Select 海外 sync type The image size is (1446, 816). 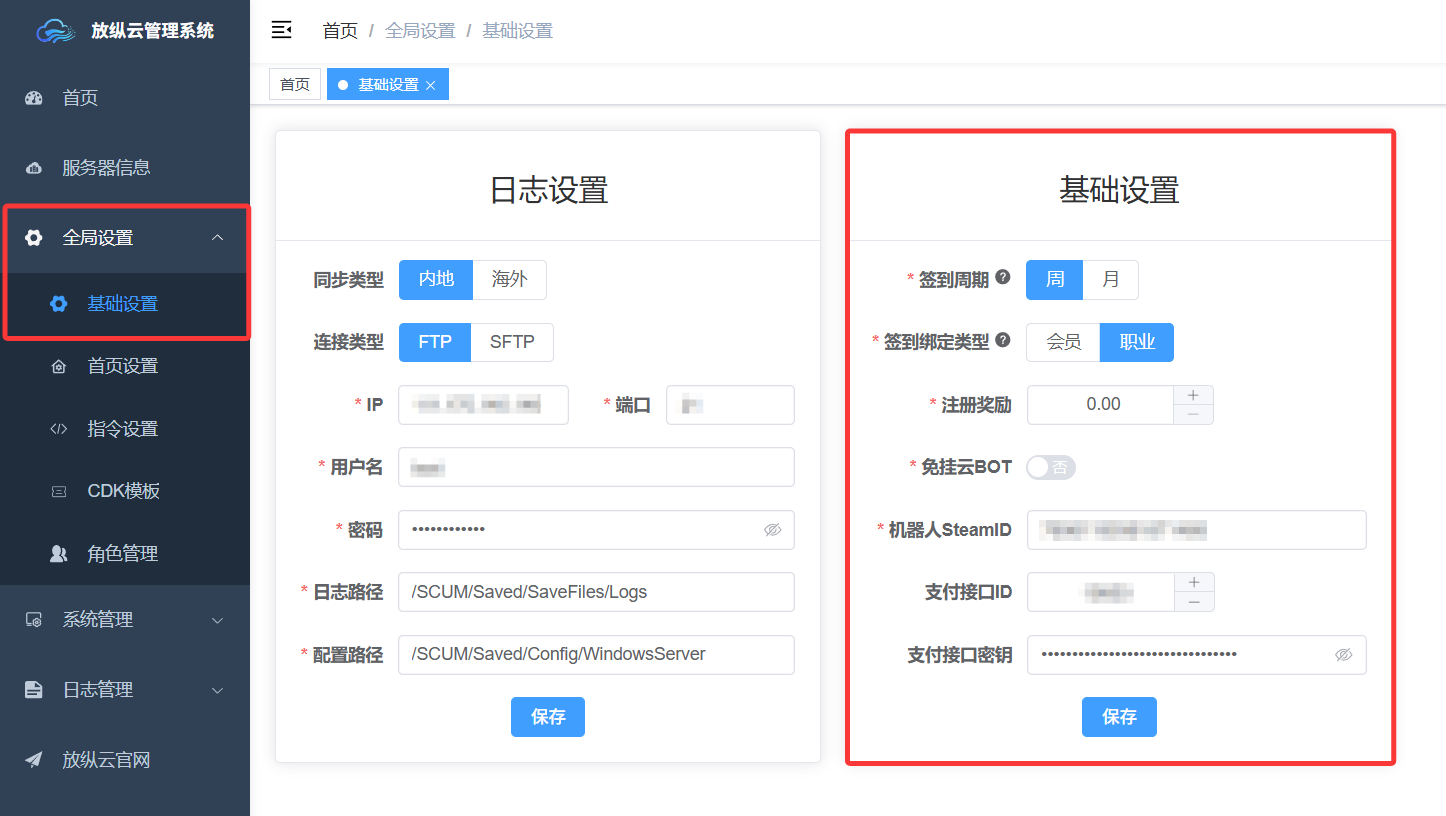[x=510, y=280]
